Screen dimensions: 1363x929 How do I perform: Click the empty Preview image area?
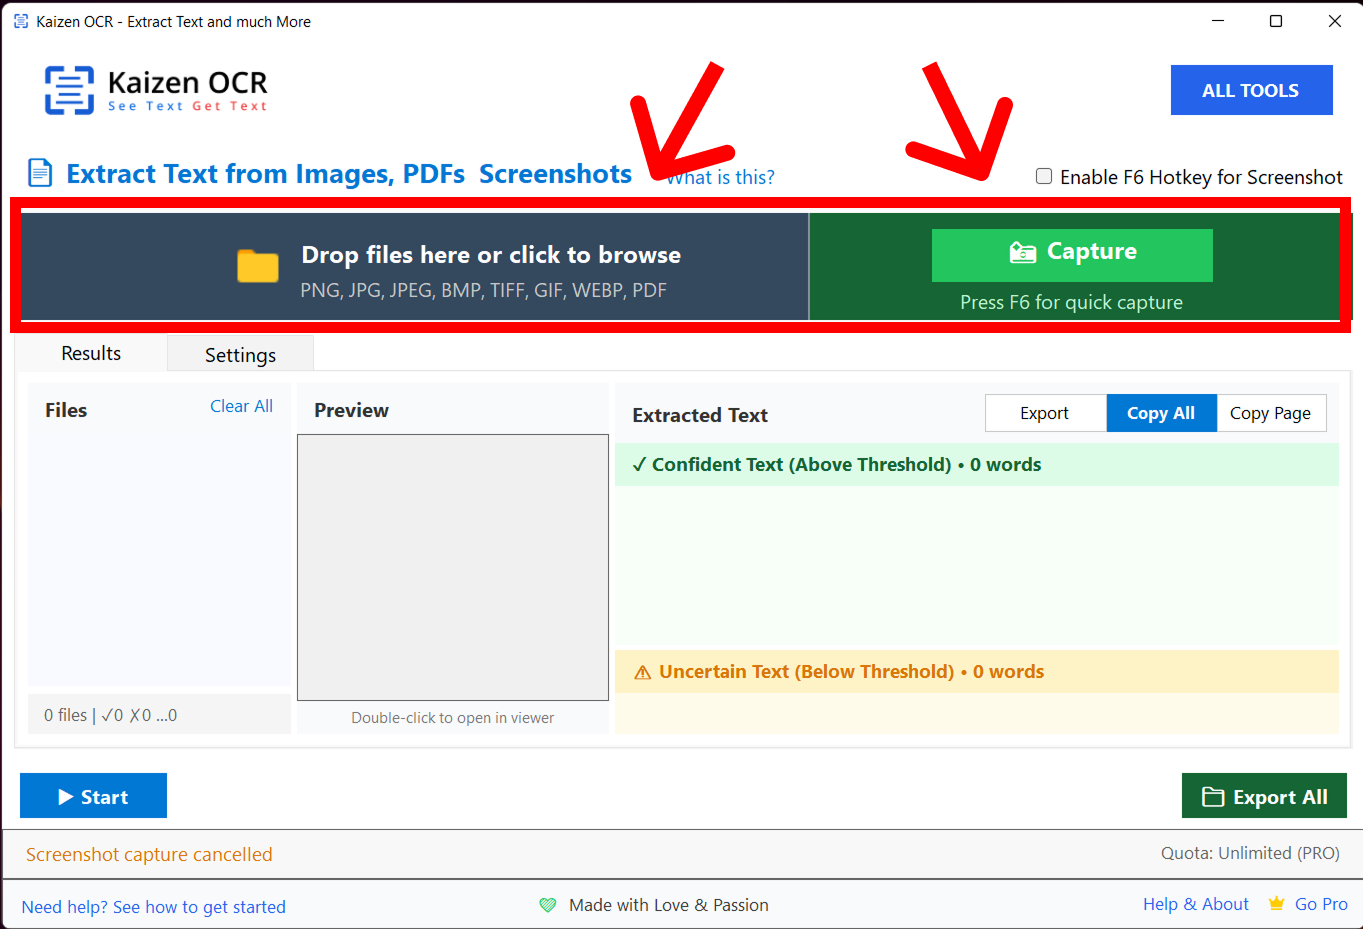click(x=452, y=567)
